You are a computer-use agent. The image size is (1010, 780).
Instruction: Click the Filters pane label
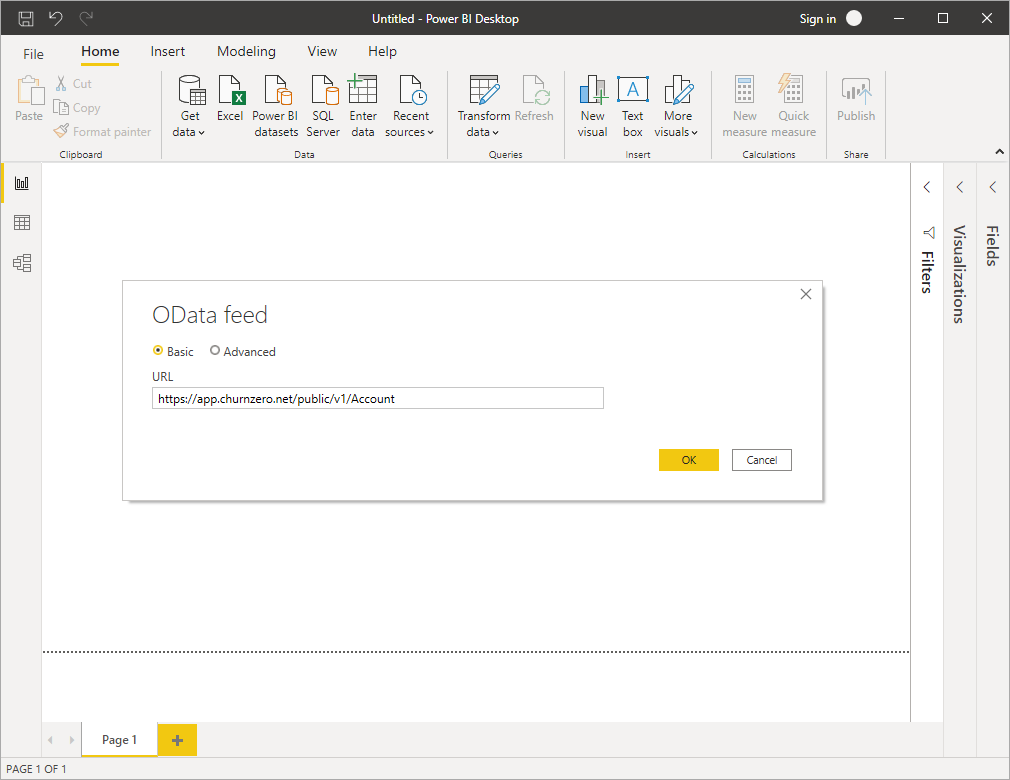click(x=927, y=272)
